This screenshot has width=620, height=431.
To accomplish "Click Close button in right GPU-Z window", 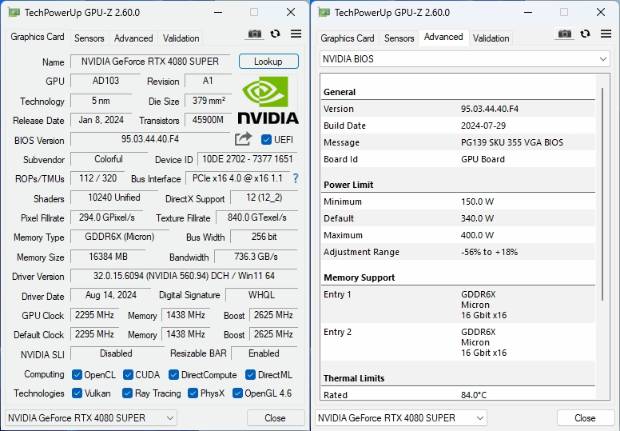I will 585,418.
